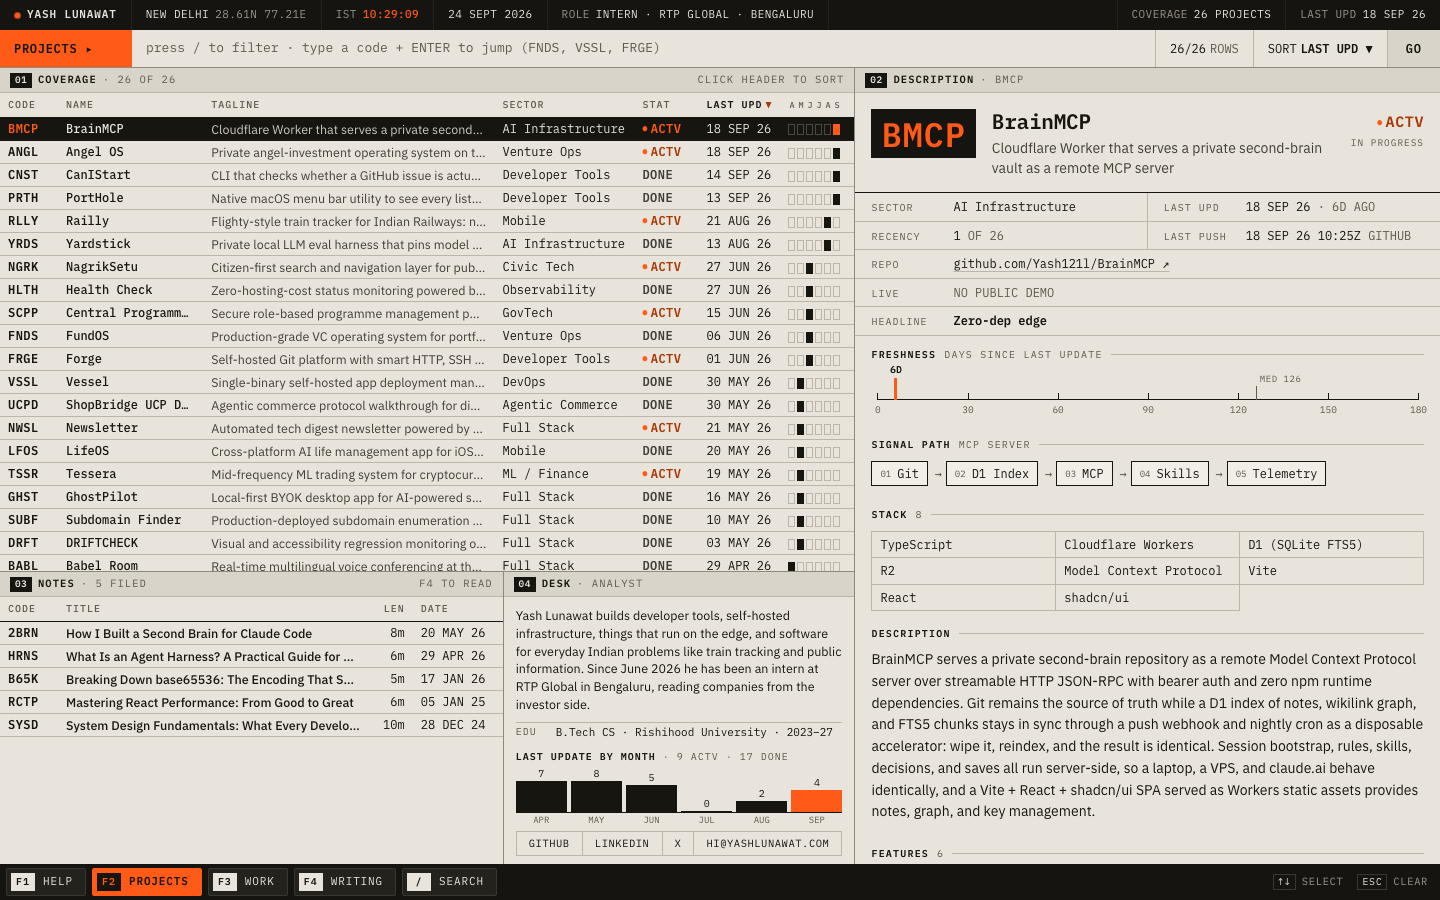This screenshot has height=900, width=1440.
Task: Open note System Design Fundamentals
Action: tap(251, 725)
